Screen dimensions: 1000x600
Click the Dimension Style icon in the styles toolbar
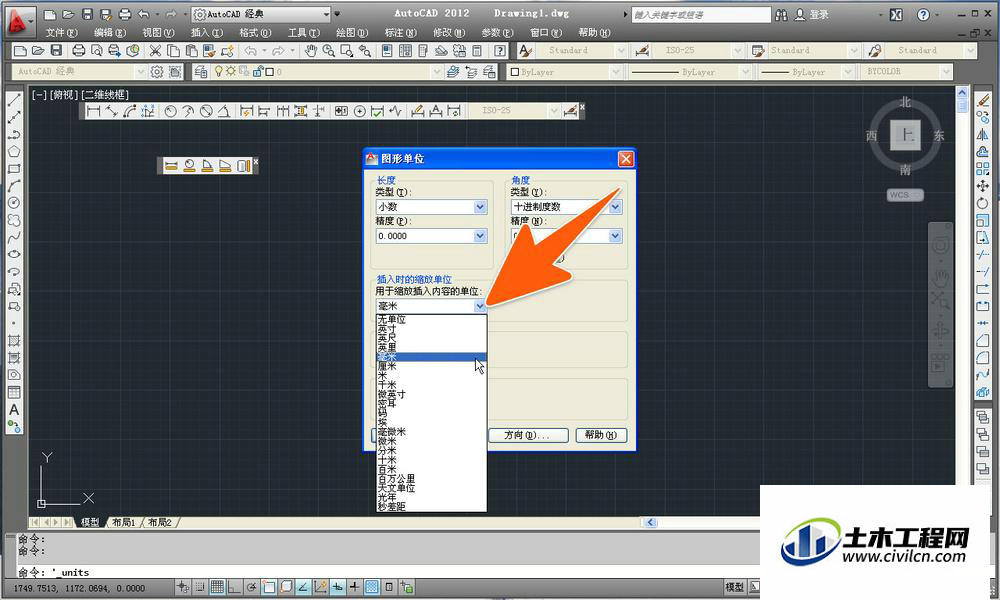pos(642,50)
